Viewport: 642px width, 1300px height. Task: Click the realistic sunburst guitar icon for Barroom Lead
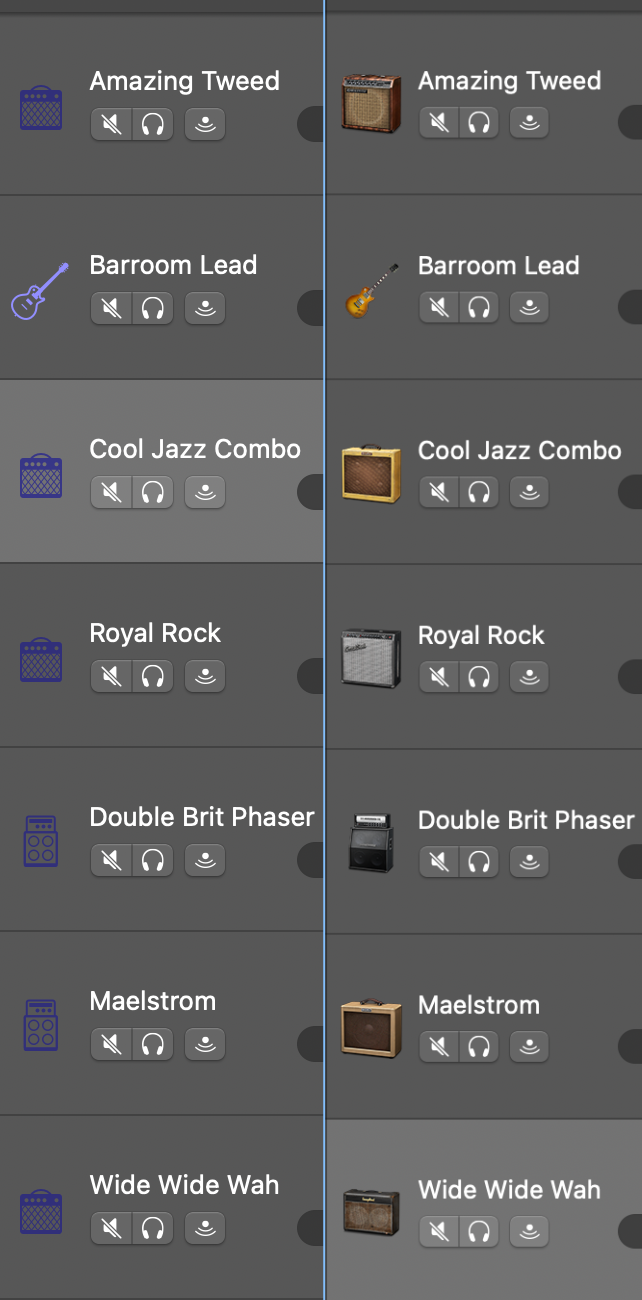click(371, 291)
